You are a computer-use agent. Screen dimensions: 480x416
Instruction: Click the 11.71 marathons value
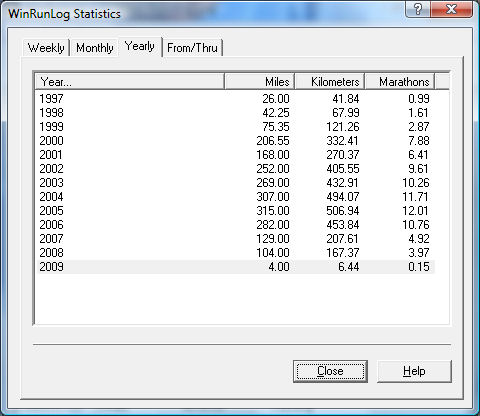[x=416, y=197]
